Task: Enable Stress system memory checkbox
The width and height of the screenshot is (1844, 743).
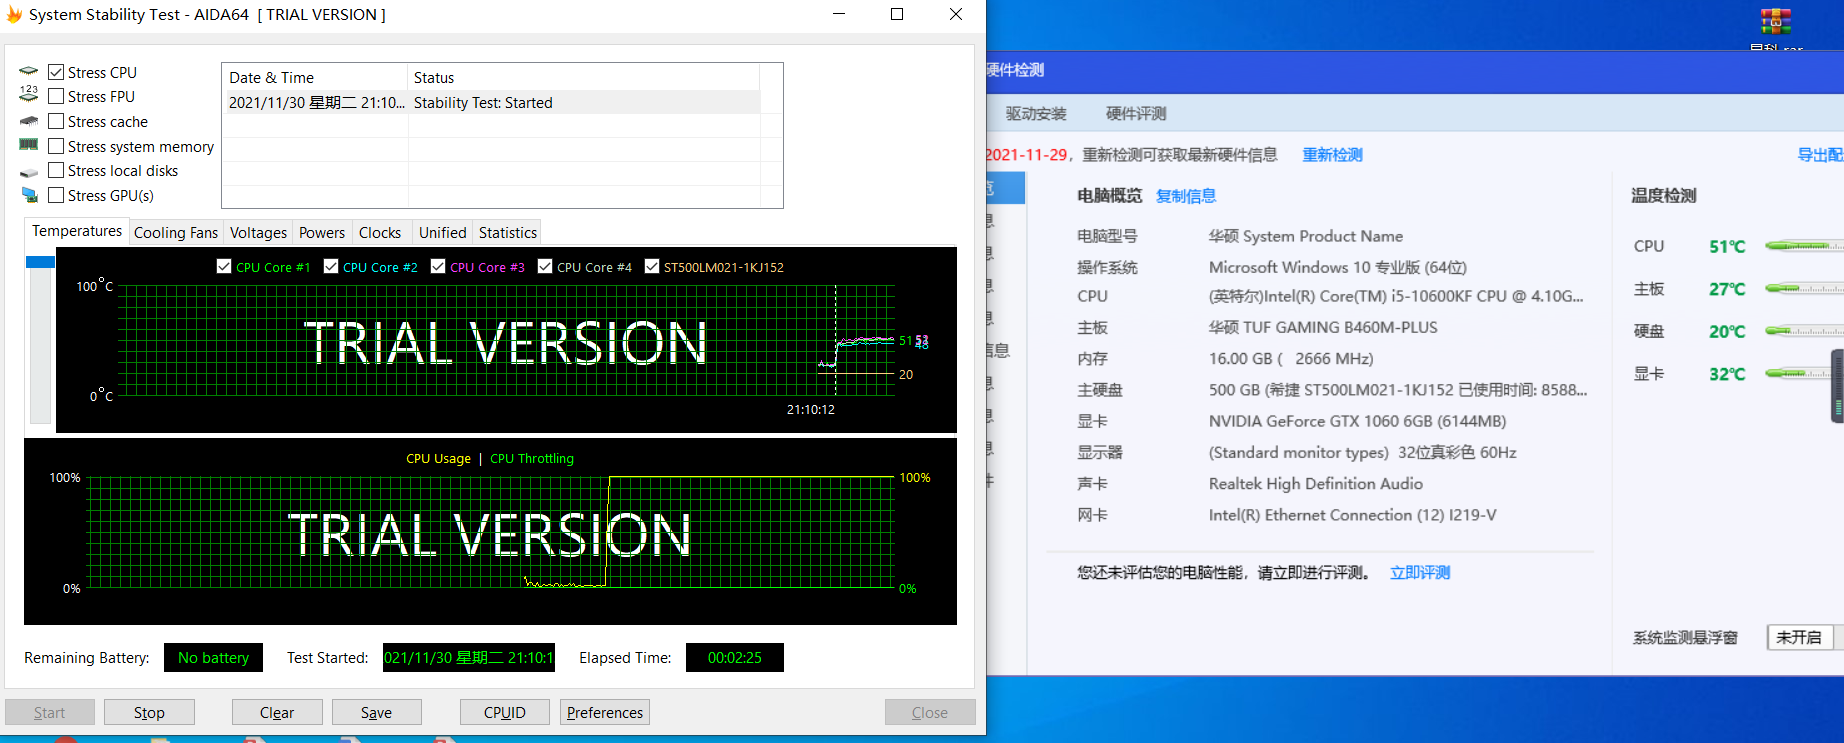Action: coord(56,146)
